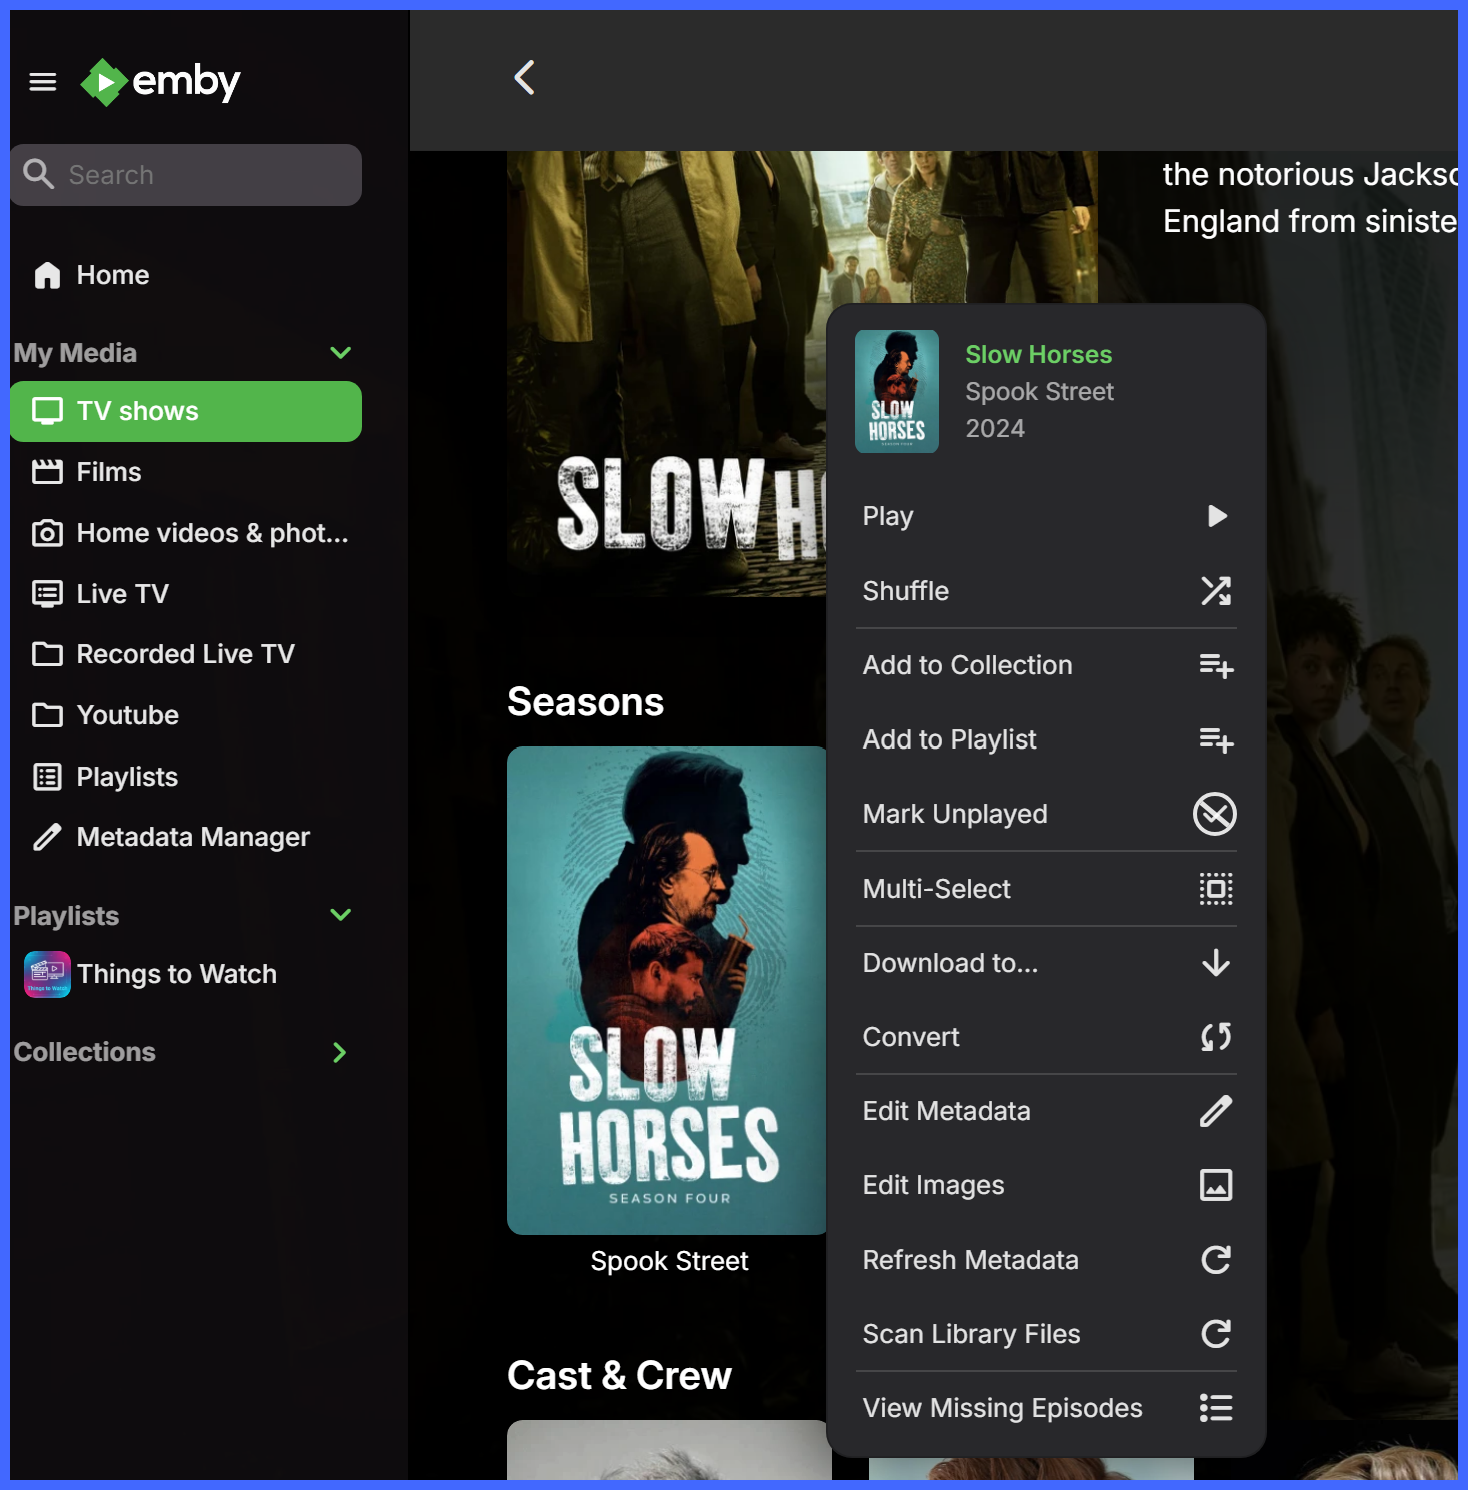This screenshot has width=1468, height=1490.
Task: Open Metadata Manager
Action: pos(186,837)
